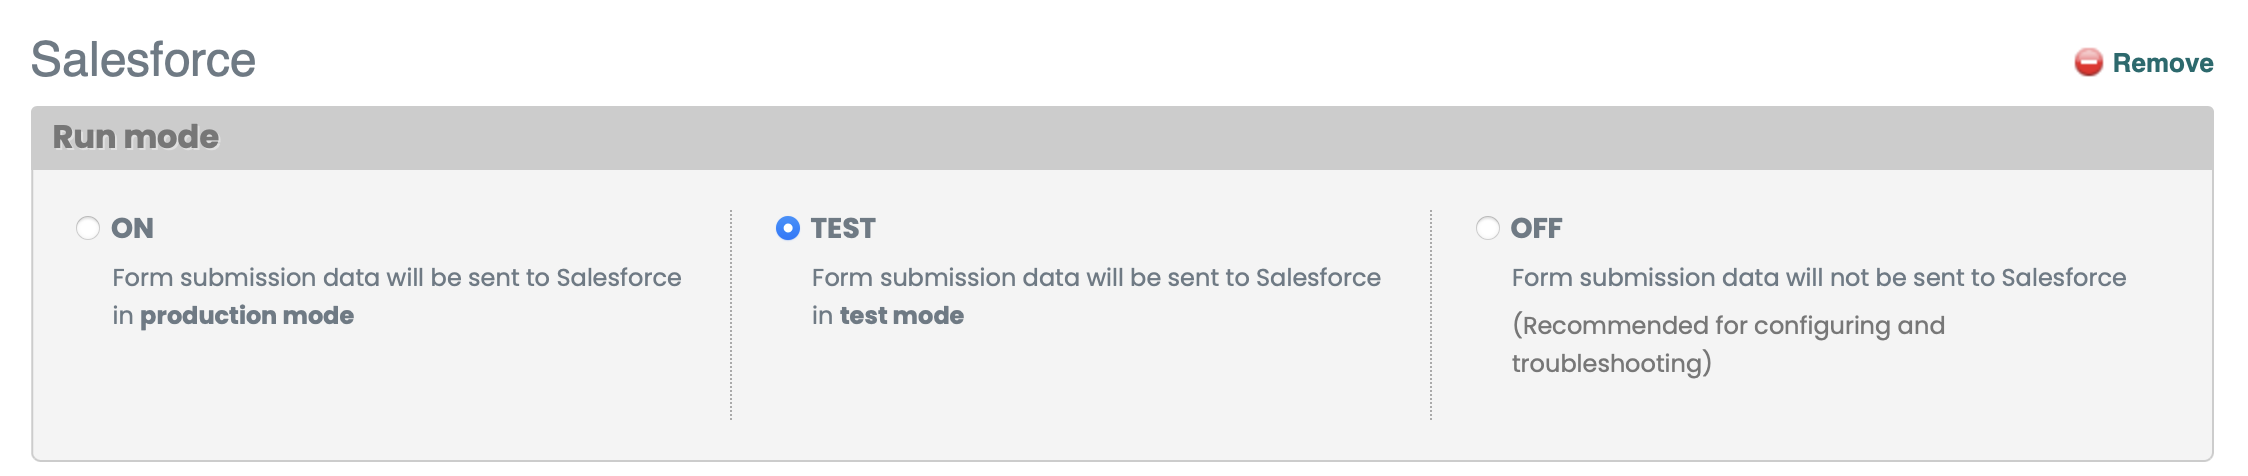Image resolution: width=2248 pixels, height=476 pixels.
Task: Click the bold "test mode" text
Action: [902, 316]
